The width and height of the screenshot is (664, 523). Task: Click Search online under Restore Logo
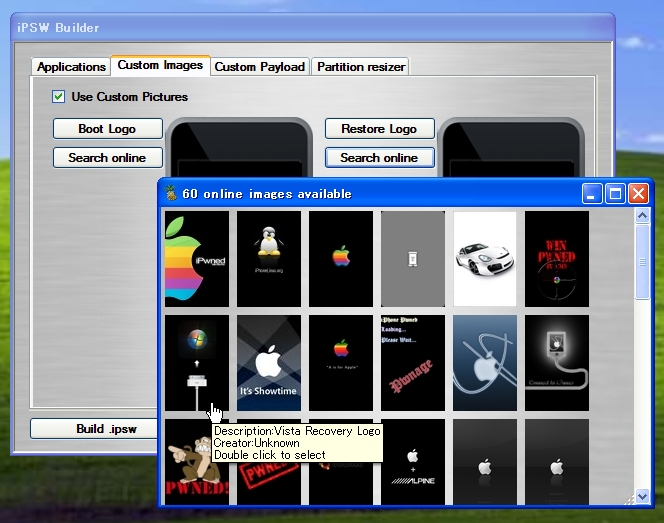[379, 158]
